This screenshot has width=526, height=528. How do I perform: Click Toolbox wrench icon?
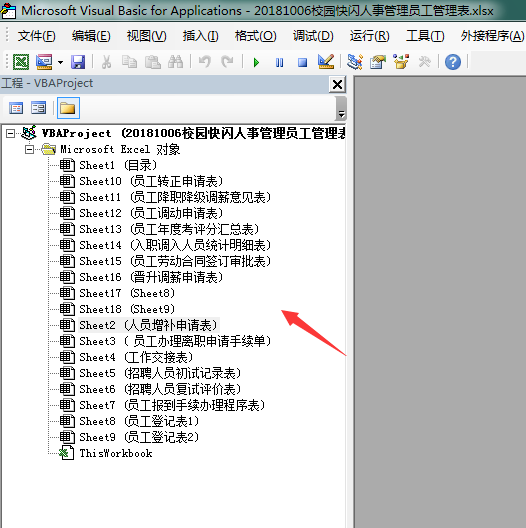[x=424, y=62]
